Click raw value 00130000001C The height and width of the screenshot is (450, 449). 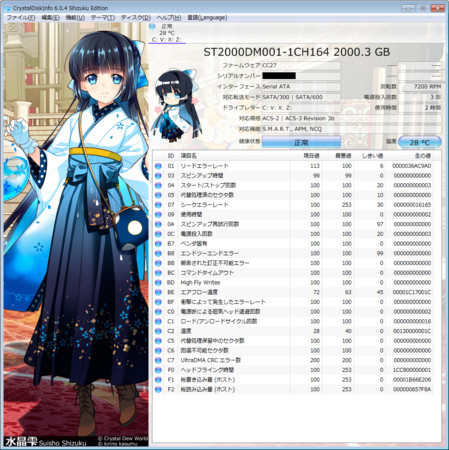(411, 331)
